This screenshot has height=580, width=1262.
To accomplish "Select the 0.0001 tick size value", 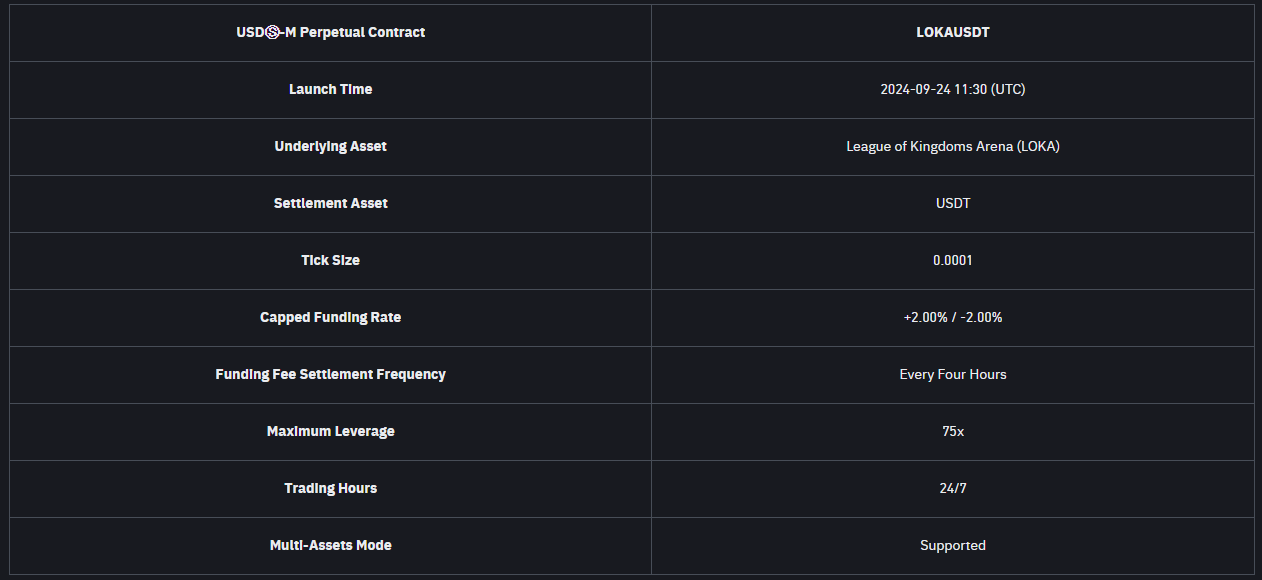I will click(x=952, y=260).
